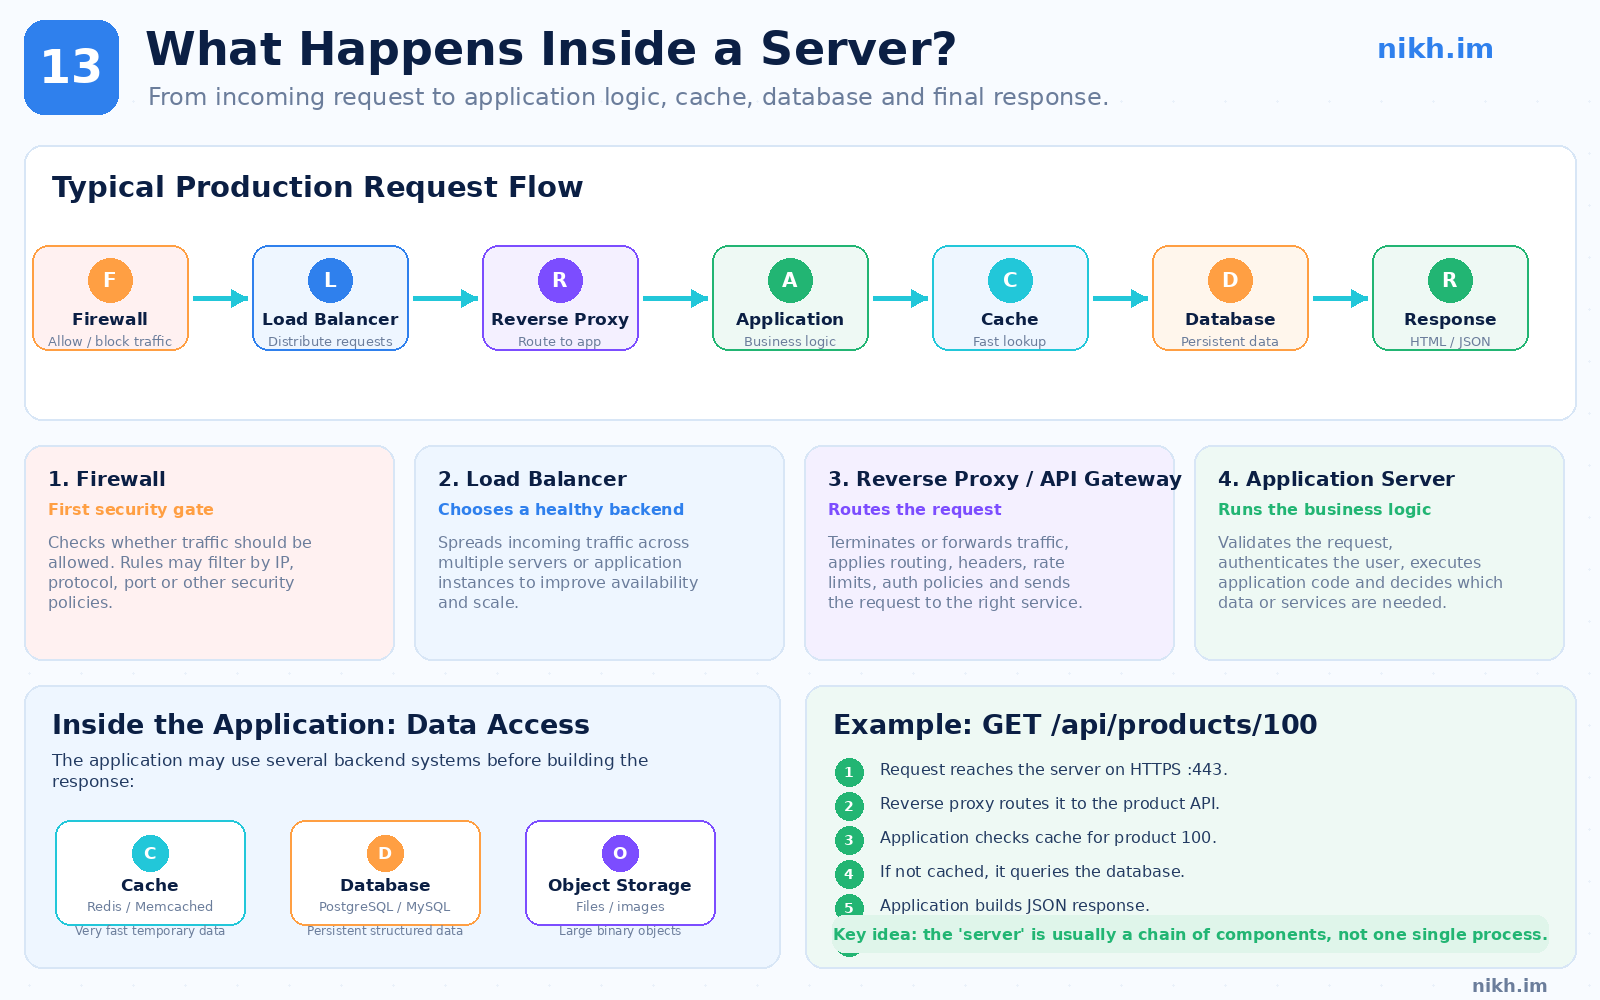This screenshot has height=1000, width=1600.
Task: Click 'If not cached, it queries the database.'
Action: click(1032, 871)
